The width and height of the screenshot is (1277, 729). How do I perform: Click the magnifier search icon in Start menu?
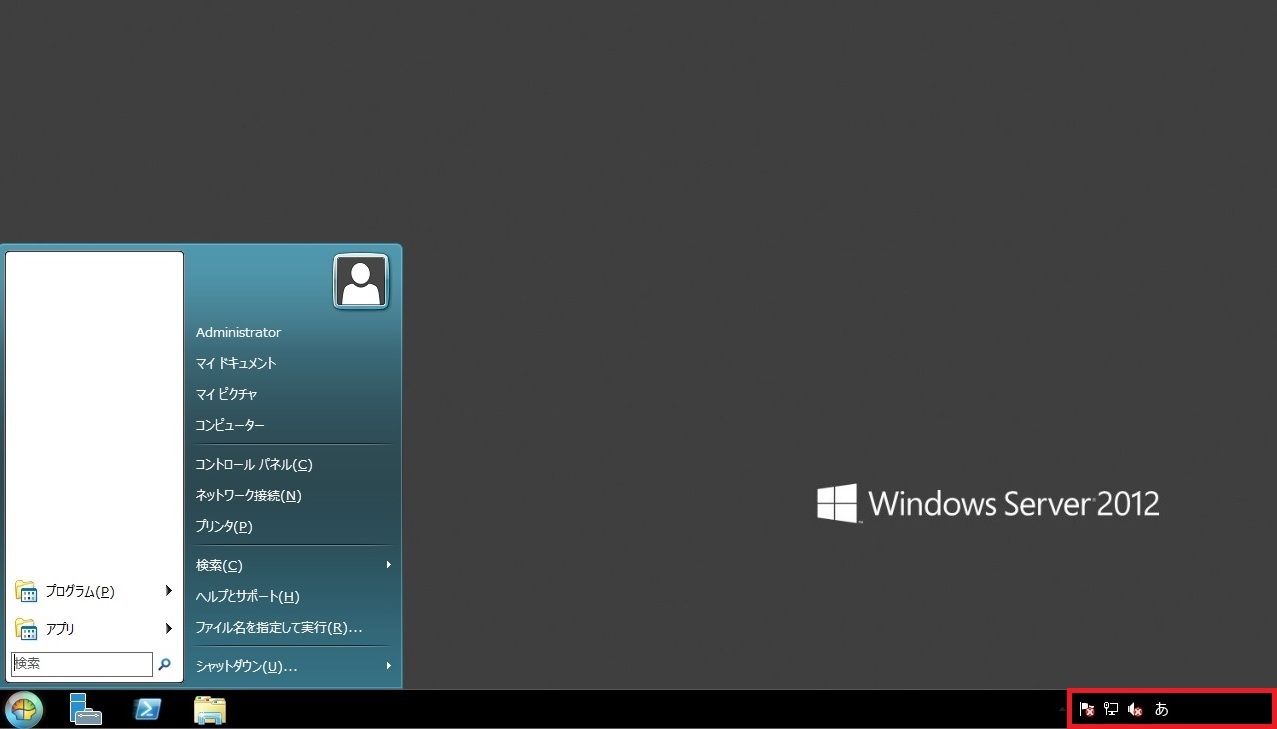pyautogui.click(x=165, y=664)
